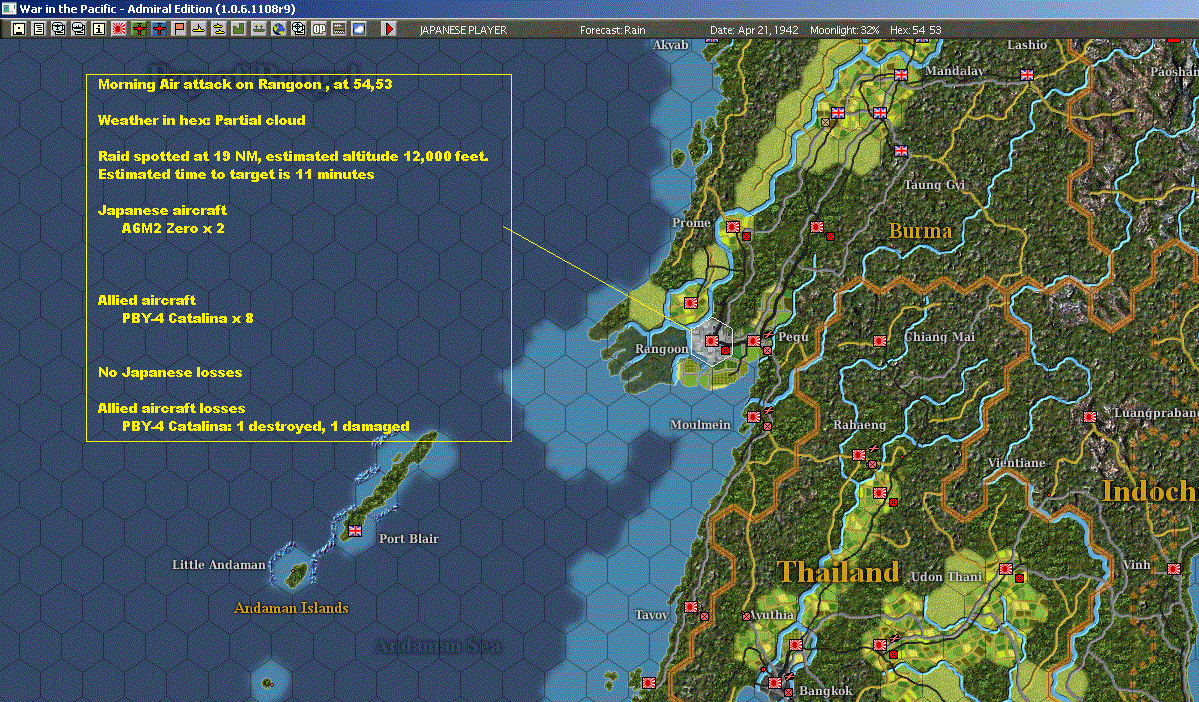Click the British flag marker below Lashio
The width and height of the screenshot is (1199, 702).
coord(1026,74)
